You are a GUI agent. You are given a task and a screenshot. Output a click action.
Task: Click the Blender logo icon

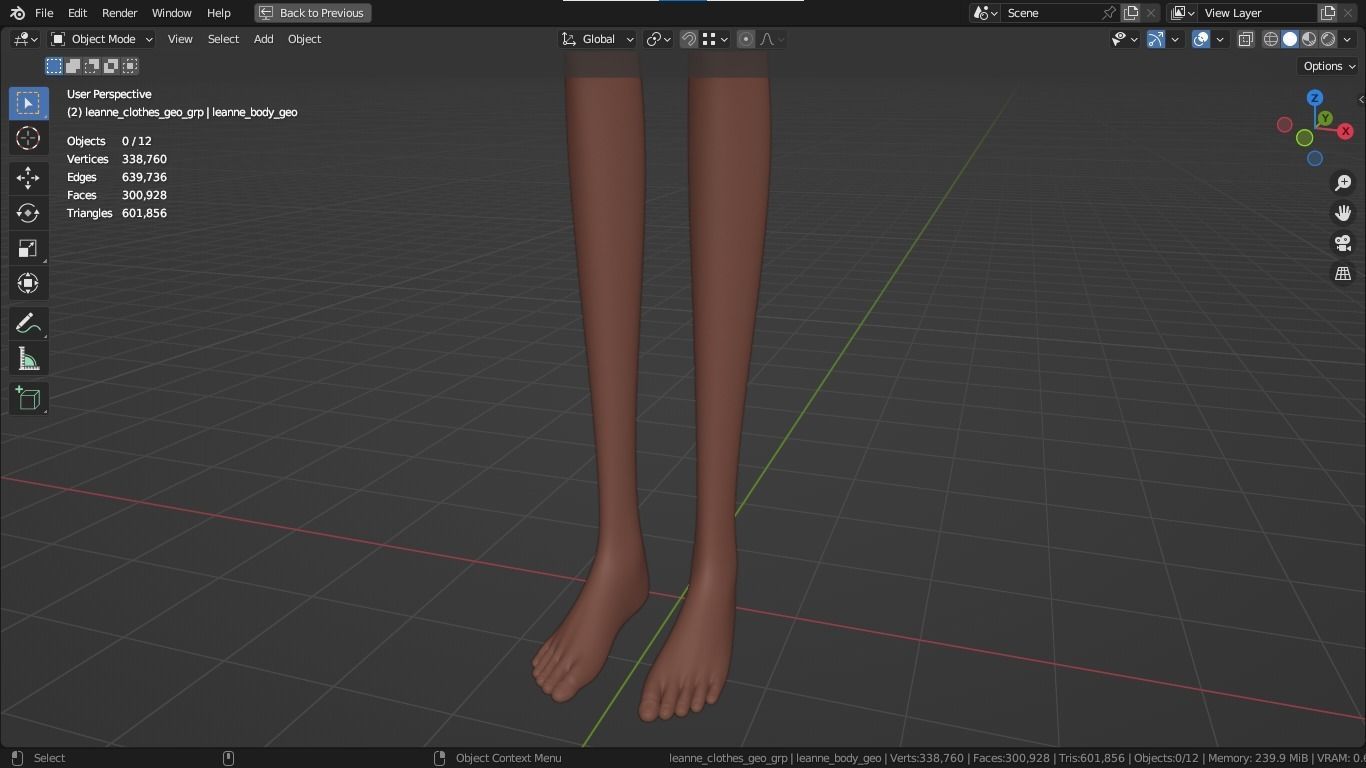coord(16,13)
